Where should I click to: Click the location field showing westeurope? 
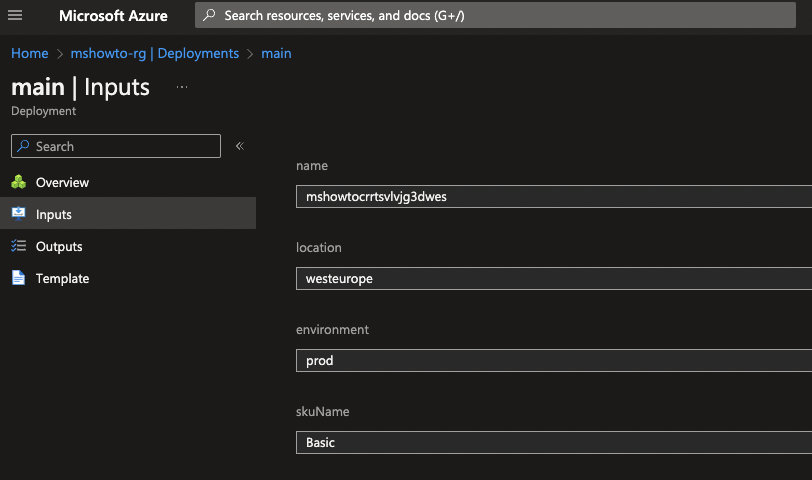[554, 279]
